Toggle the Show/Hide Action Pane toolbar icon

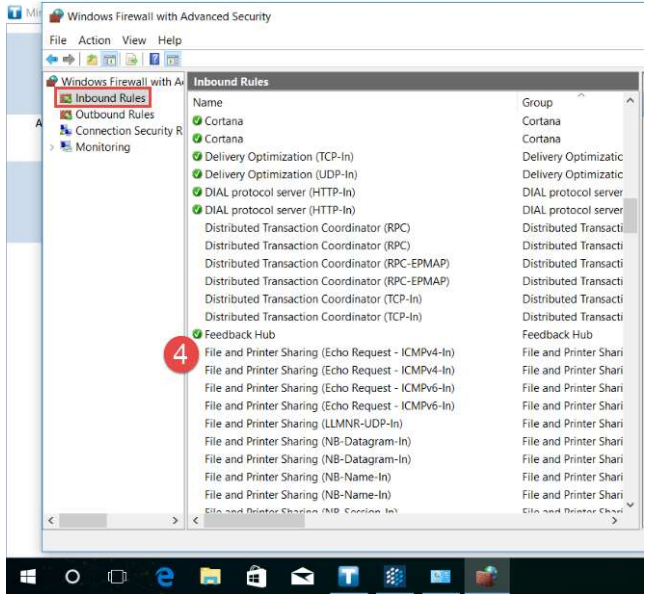(x=172, y=59)
